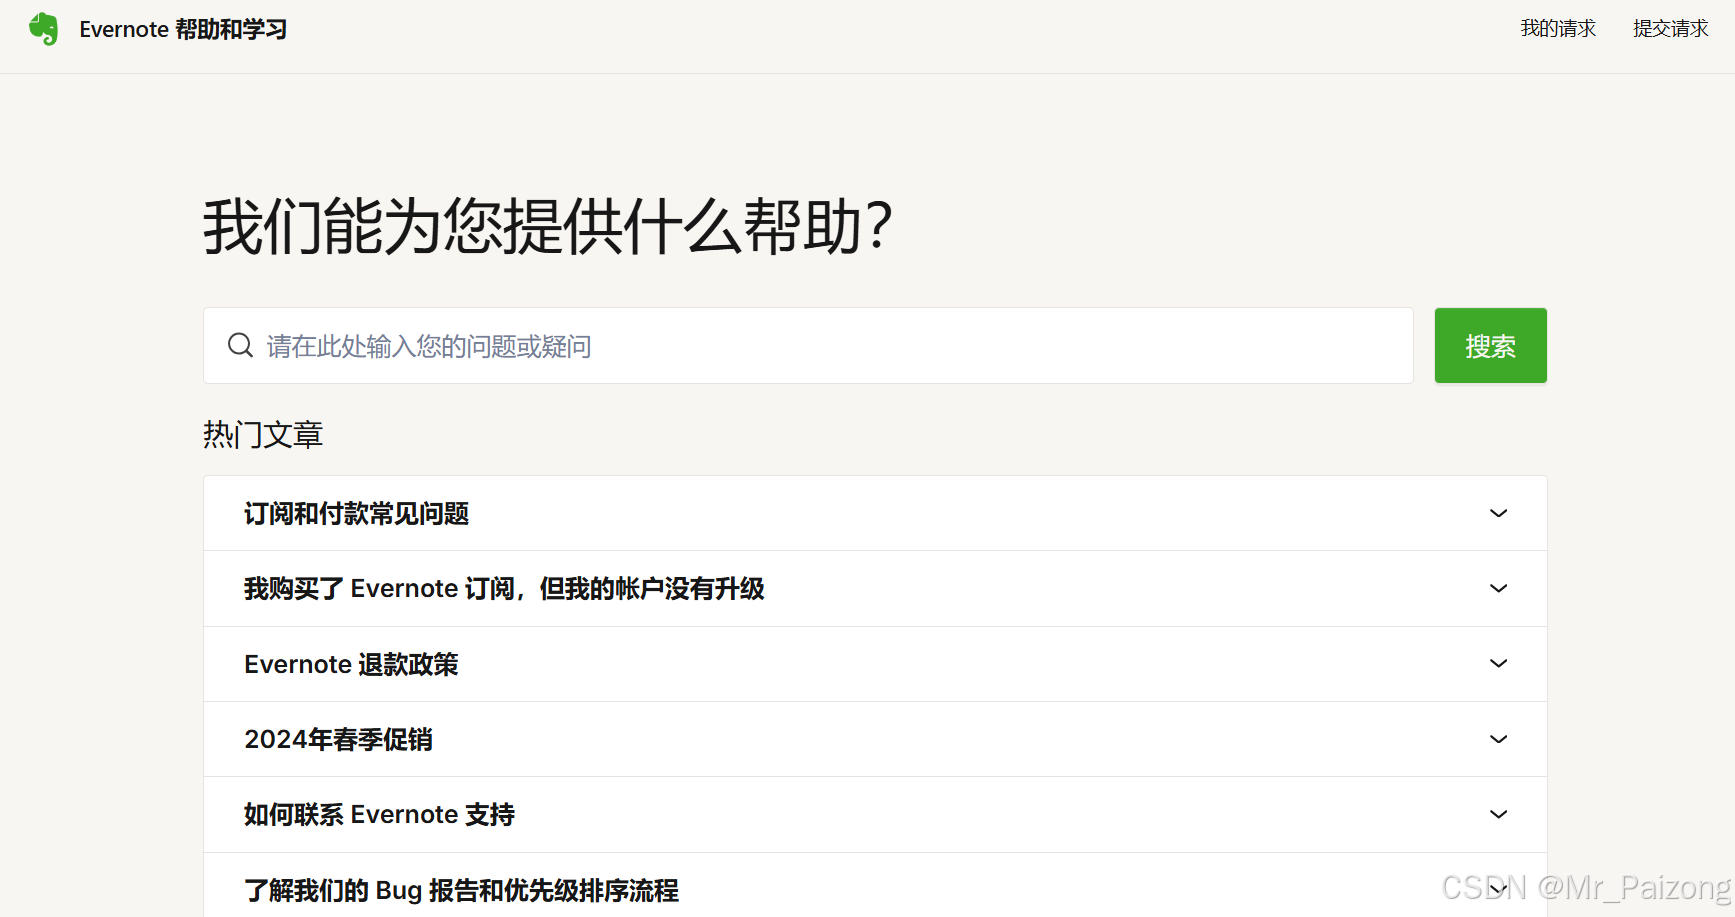Expand chevron for 我购买了 Evernote 订阅 article

pyautogui.click(x=1498, y=588)
